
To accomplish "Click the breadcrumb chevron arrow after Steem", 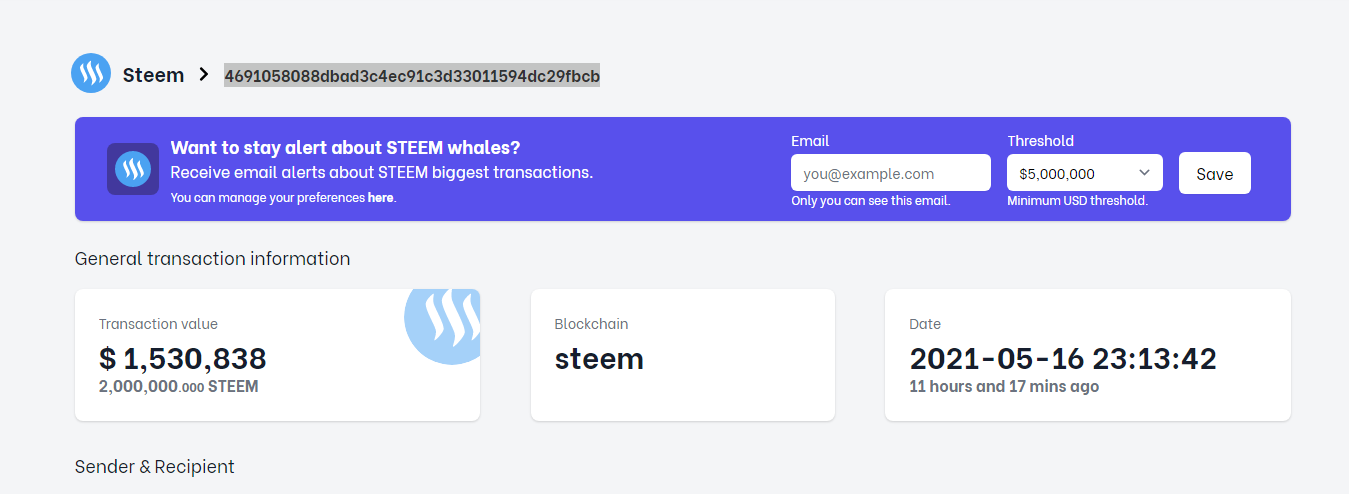I will pyautogui.click(x=204, y=75).
